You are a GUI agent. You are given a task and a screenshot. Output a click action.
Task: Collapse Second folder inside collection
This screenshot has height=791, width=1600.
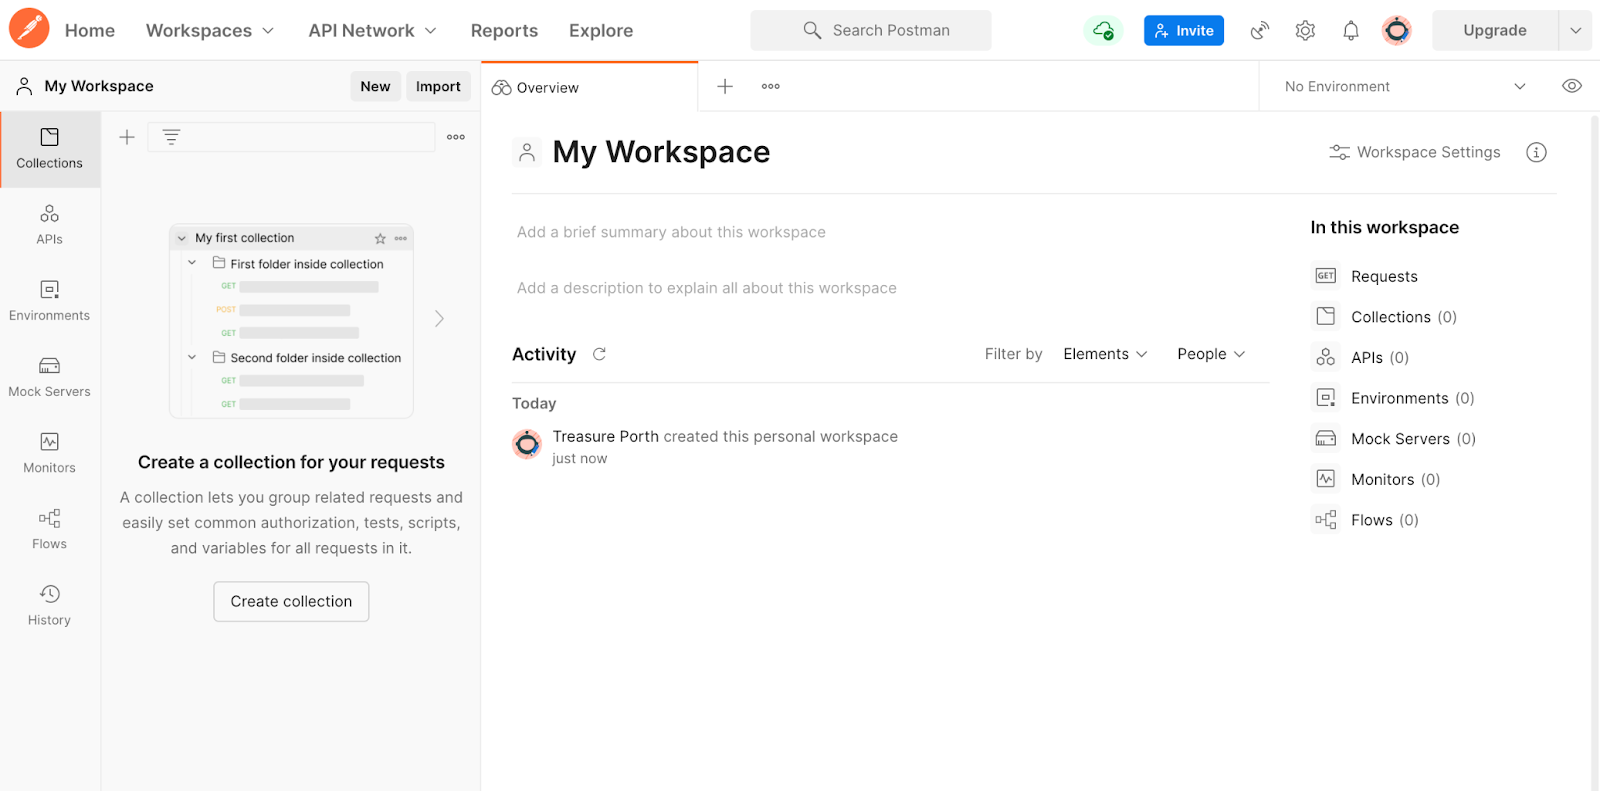click(x=192, y=357)
